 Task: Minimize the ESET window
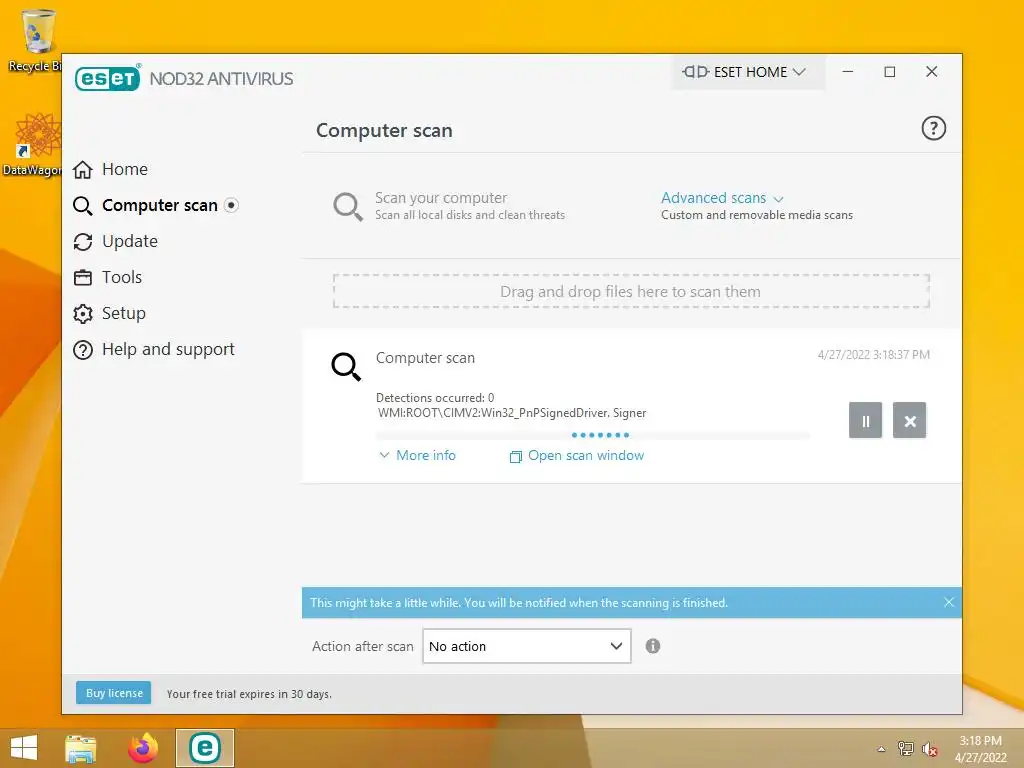pos(848,72)
